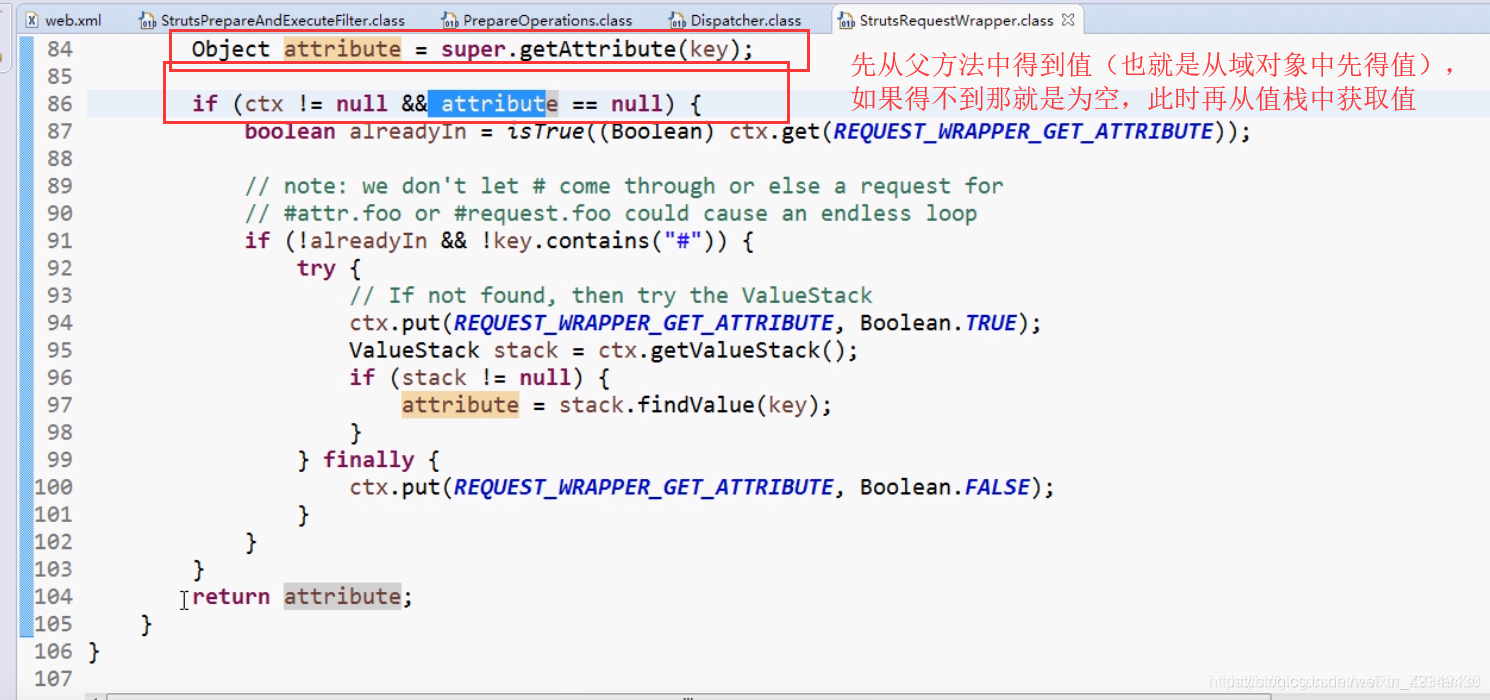Click line number 107 in the gutter
Image resolution: width=1490 pixels, height=700 pixels.
(54, 678)
